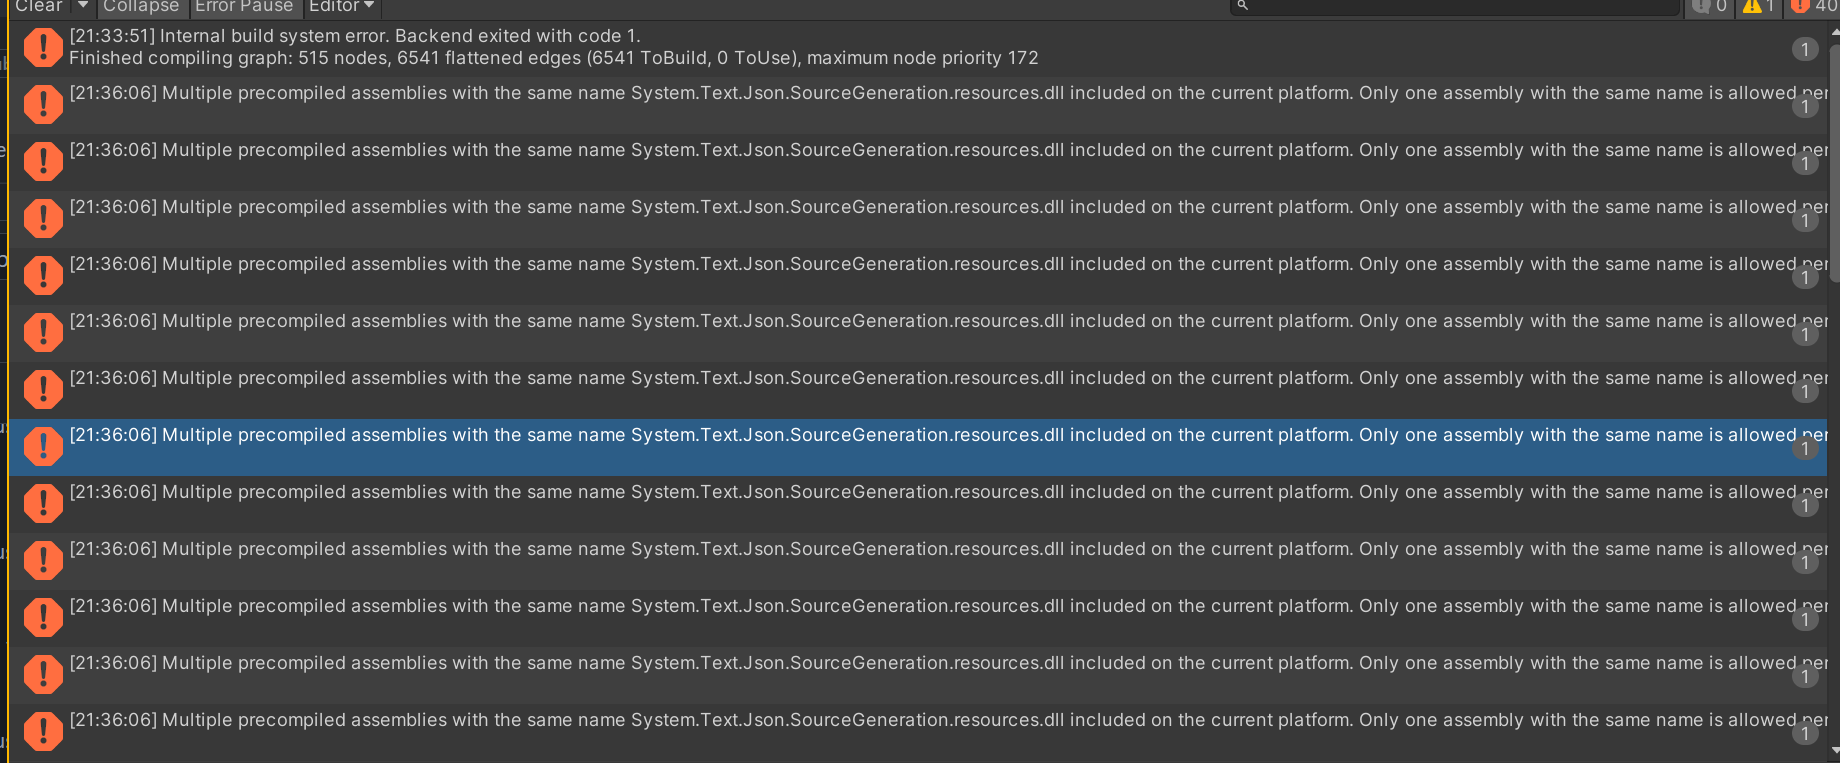The image size is (1840, 763).
Task: Enable Error Pause in the console toolbar
Action: [245, 6]
